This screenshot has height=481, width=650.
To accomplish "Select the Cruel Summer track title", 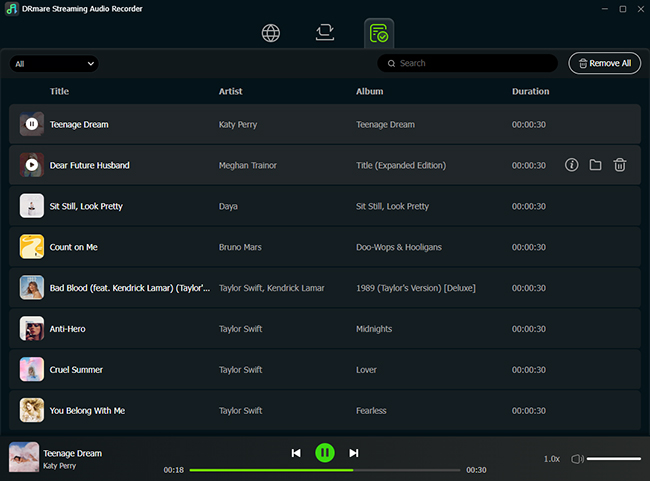I will point(76,369).
